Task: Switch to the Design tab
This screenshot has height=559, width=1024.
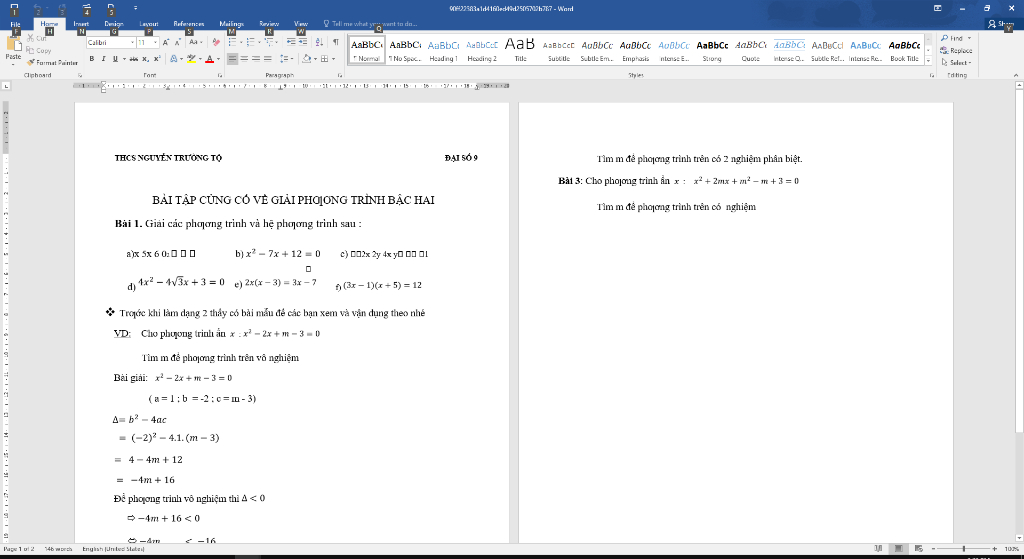Action: point(114,24)
